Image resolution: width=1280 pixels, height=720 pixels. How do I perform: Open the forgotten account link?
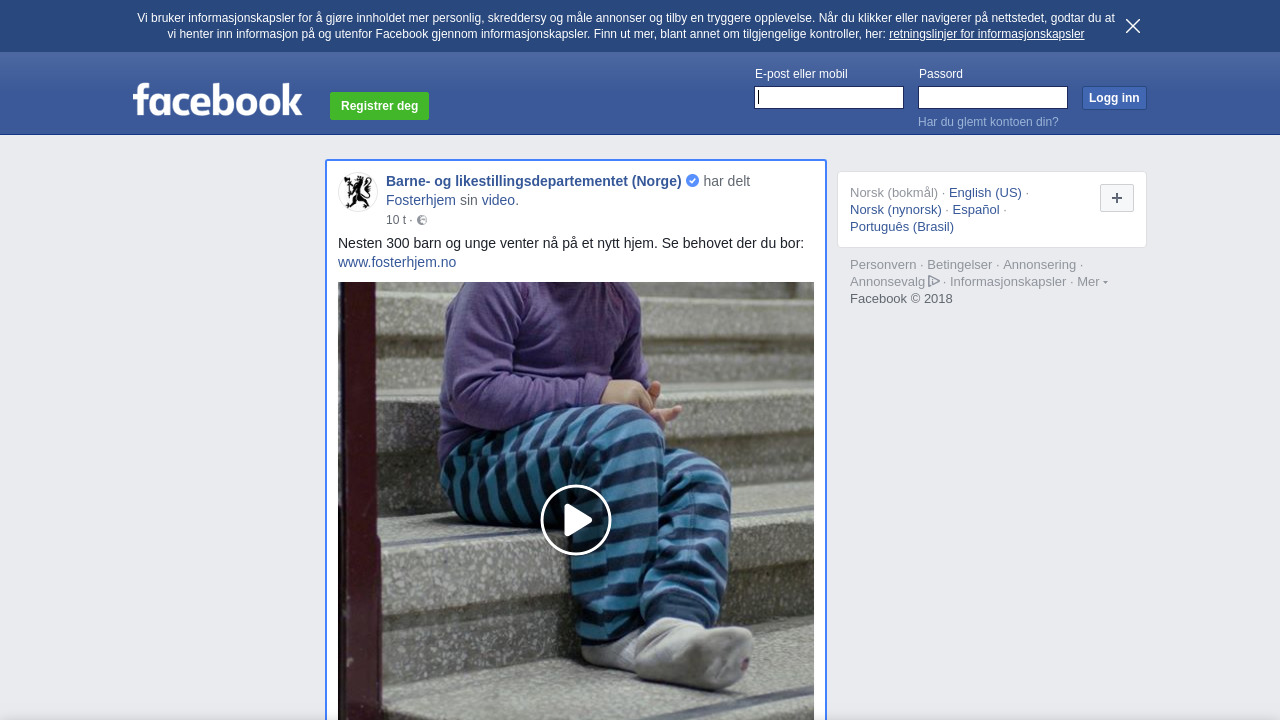click(x=988, y=122)
